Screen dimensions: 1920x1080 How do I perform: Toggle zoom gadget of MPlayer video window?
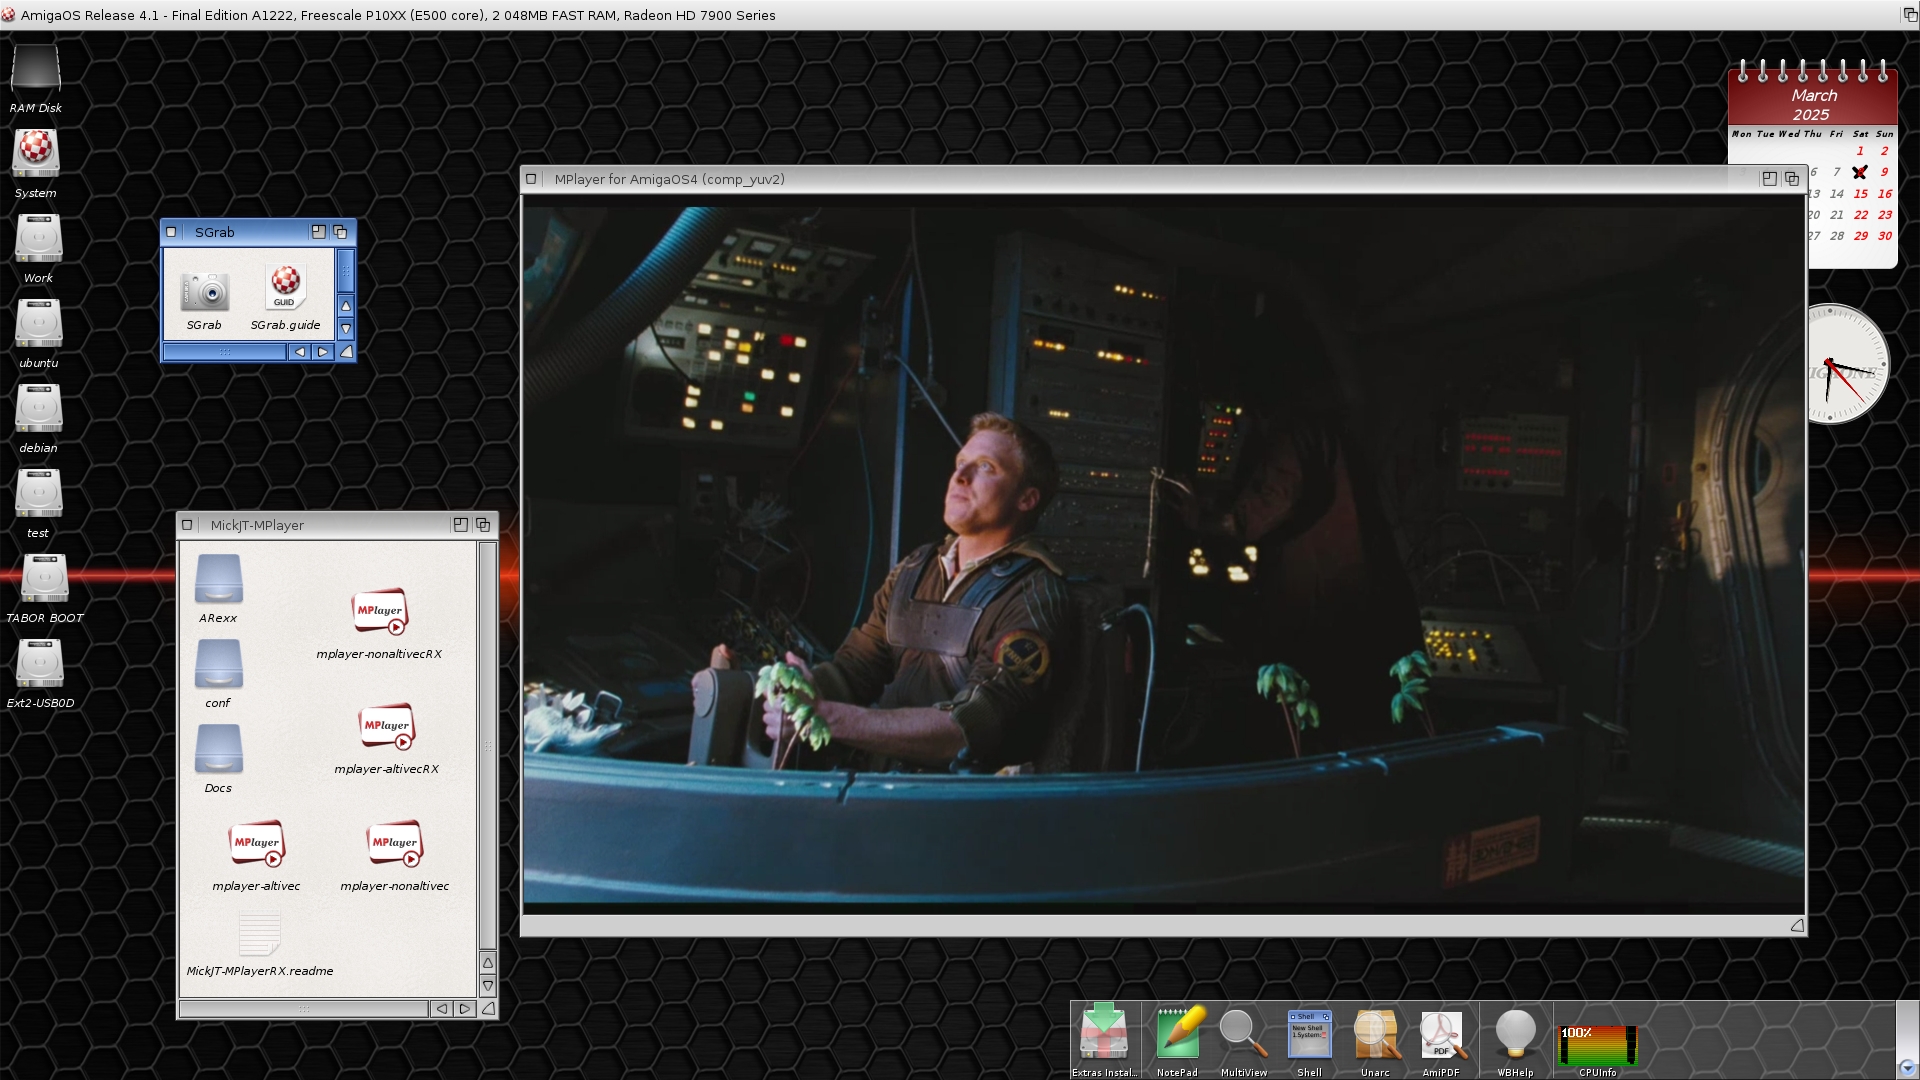click(1769, 179)
